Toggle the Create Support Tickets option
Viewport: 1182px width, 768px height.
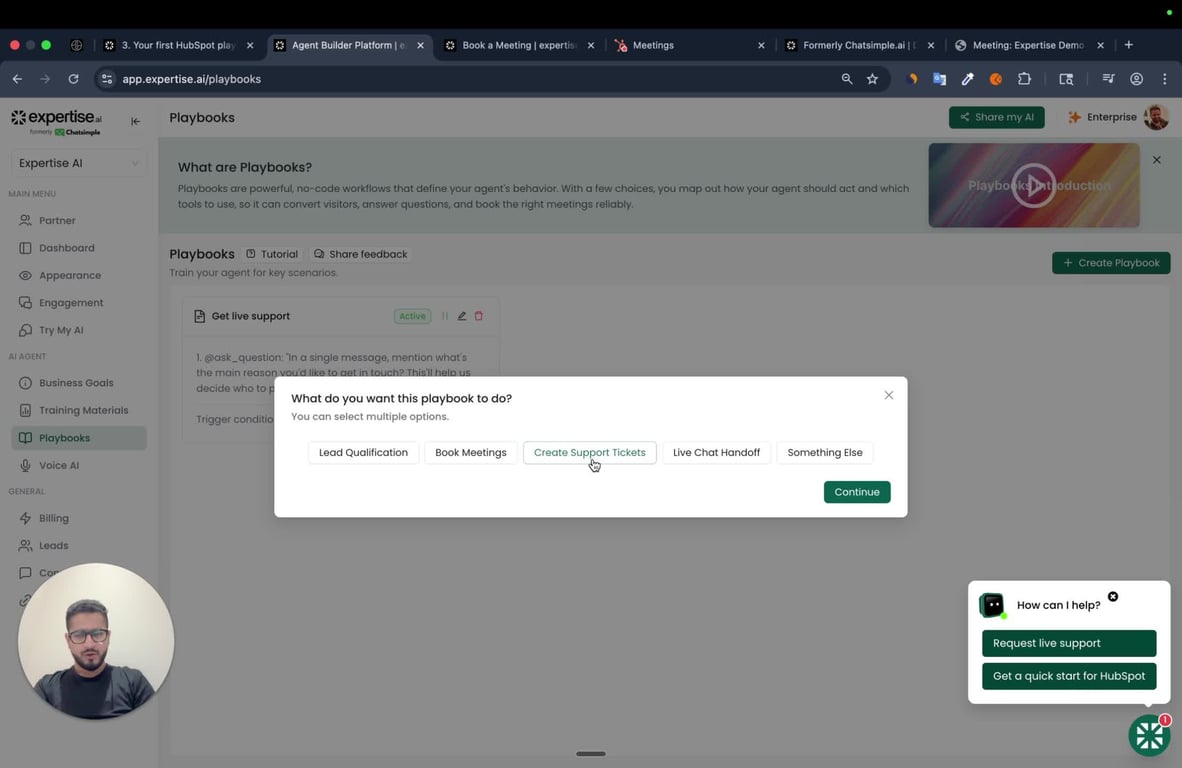[589, 452]
